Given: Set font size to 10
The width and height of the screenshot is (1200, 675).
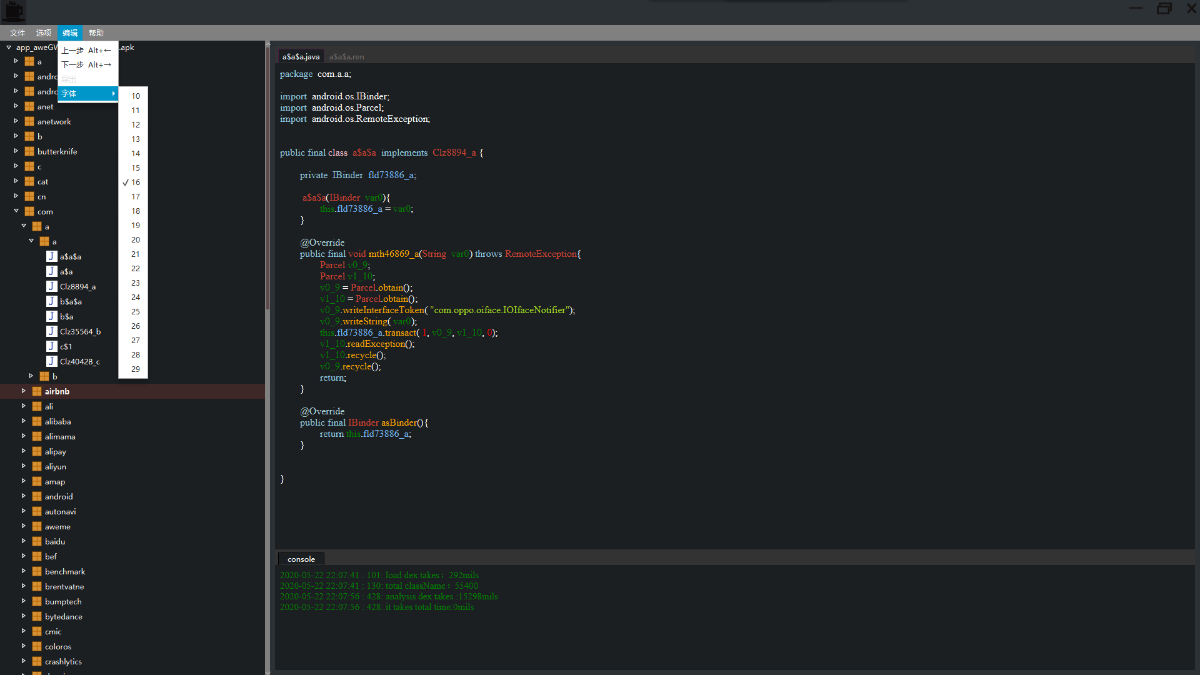Looking at the screenshot, I should [x=133, y=96].
